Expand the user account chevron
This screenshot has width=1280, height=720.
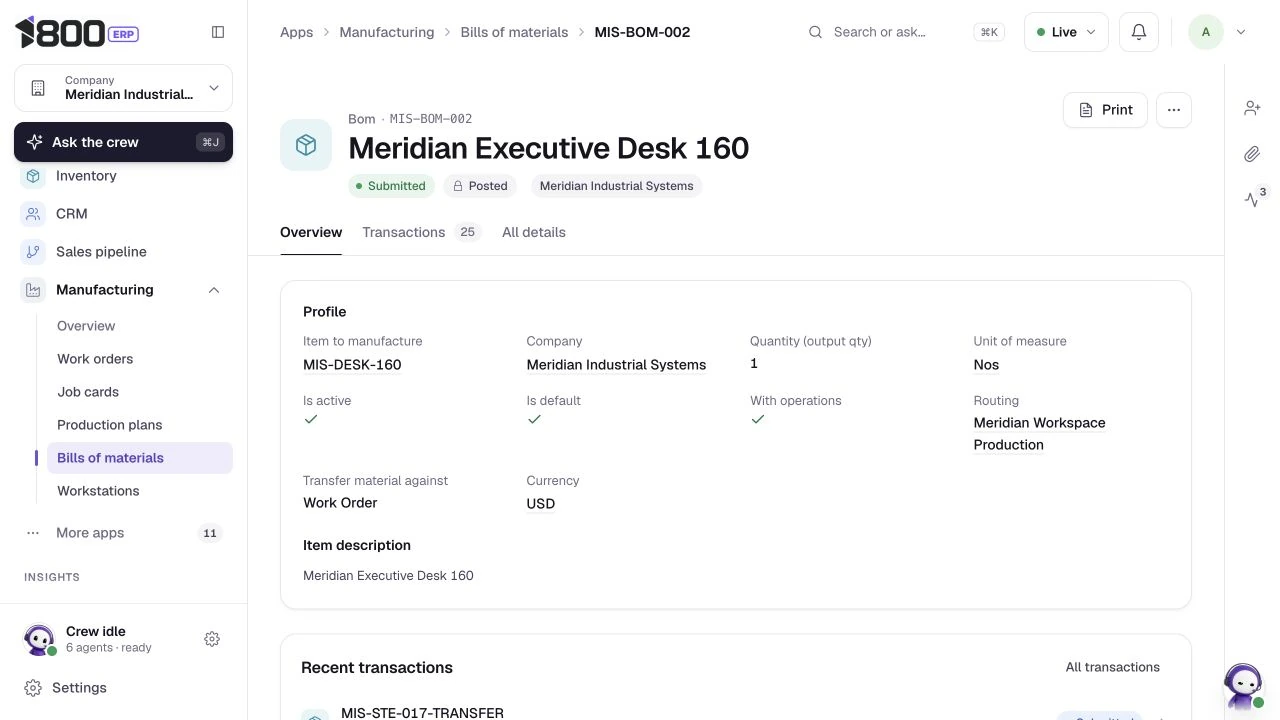1241,32
